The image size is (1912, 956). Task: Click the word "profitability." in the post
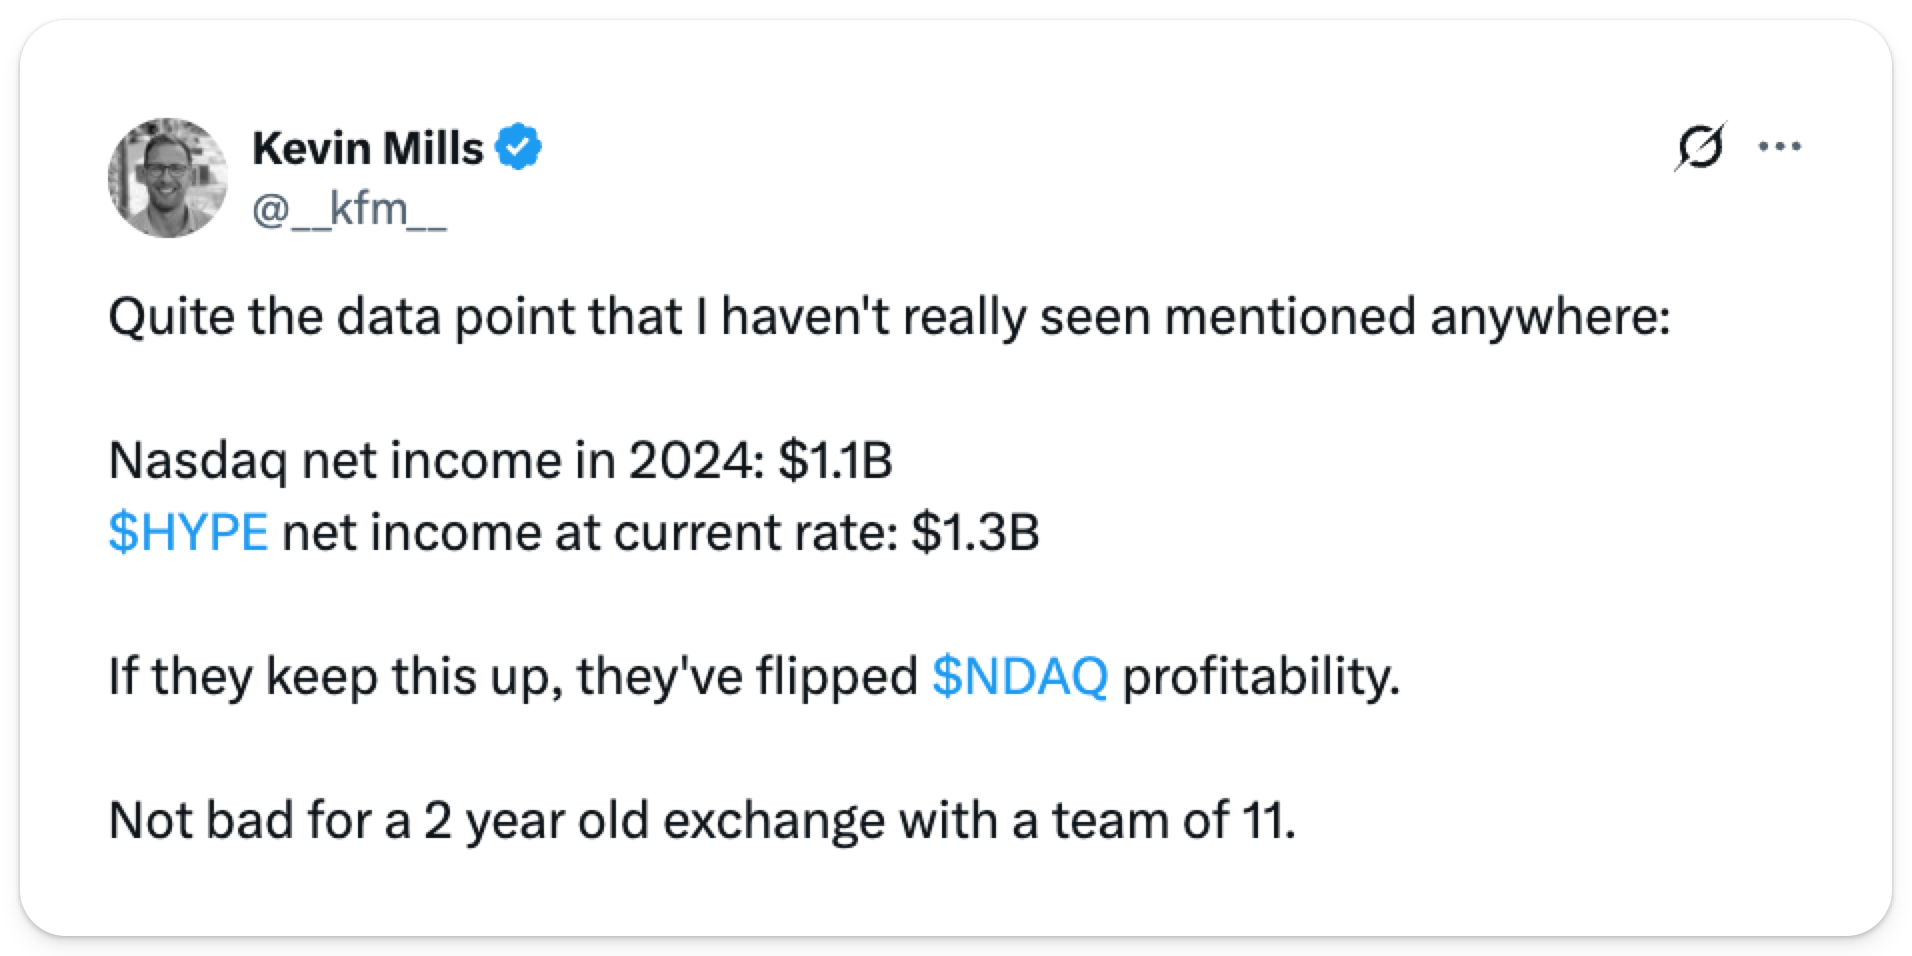[x=1260, y=676]
